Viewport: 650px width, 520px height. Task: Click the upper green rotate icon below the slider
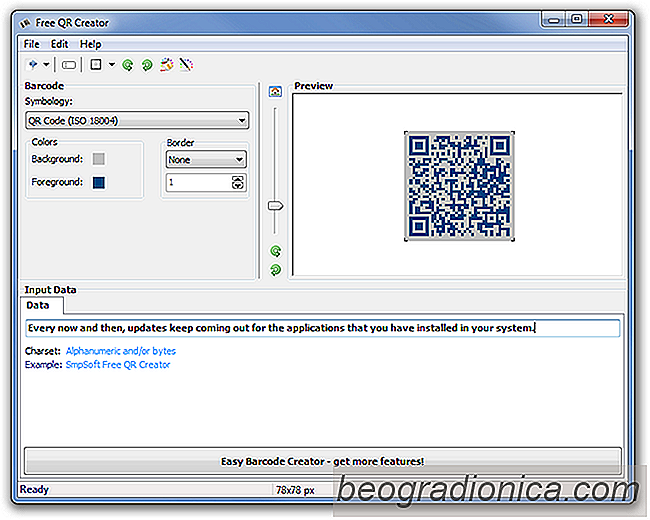276,251
